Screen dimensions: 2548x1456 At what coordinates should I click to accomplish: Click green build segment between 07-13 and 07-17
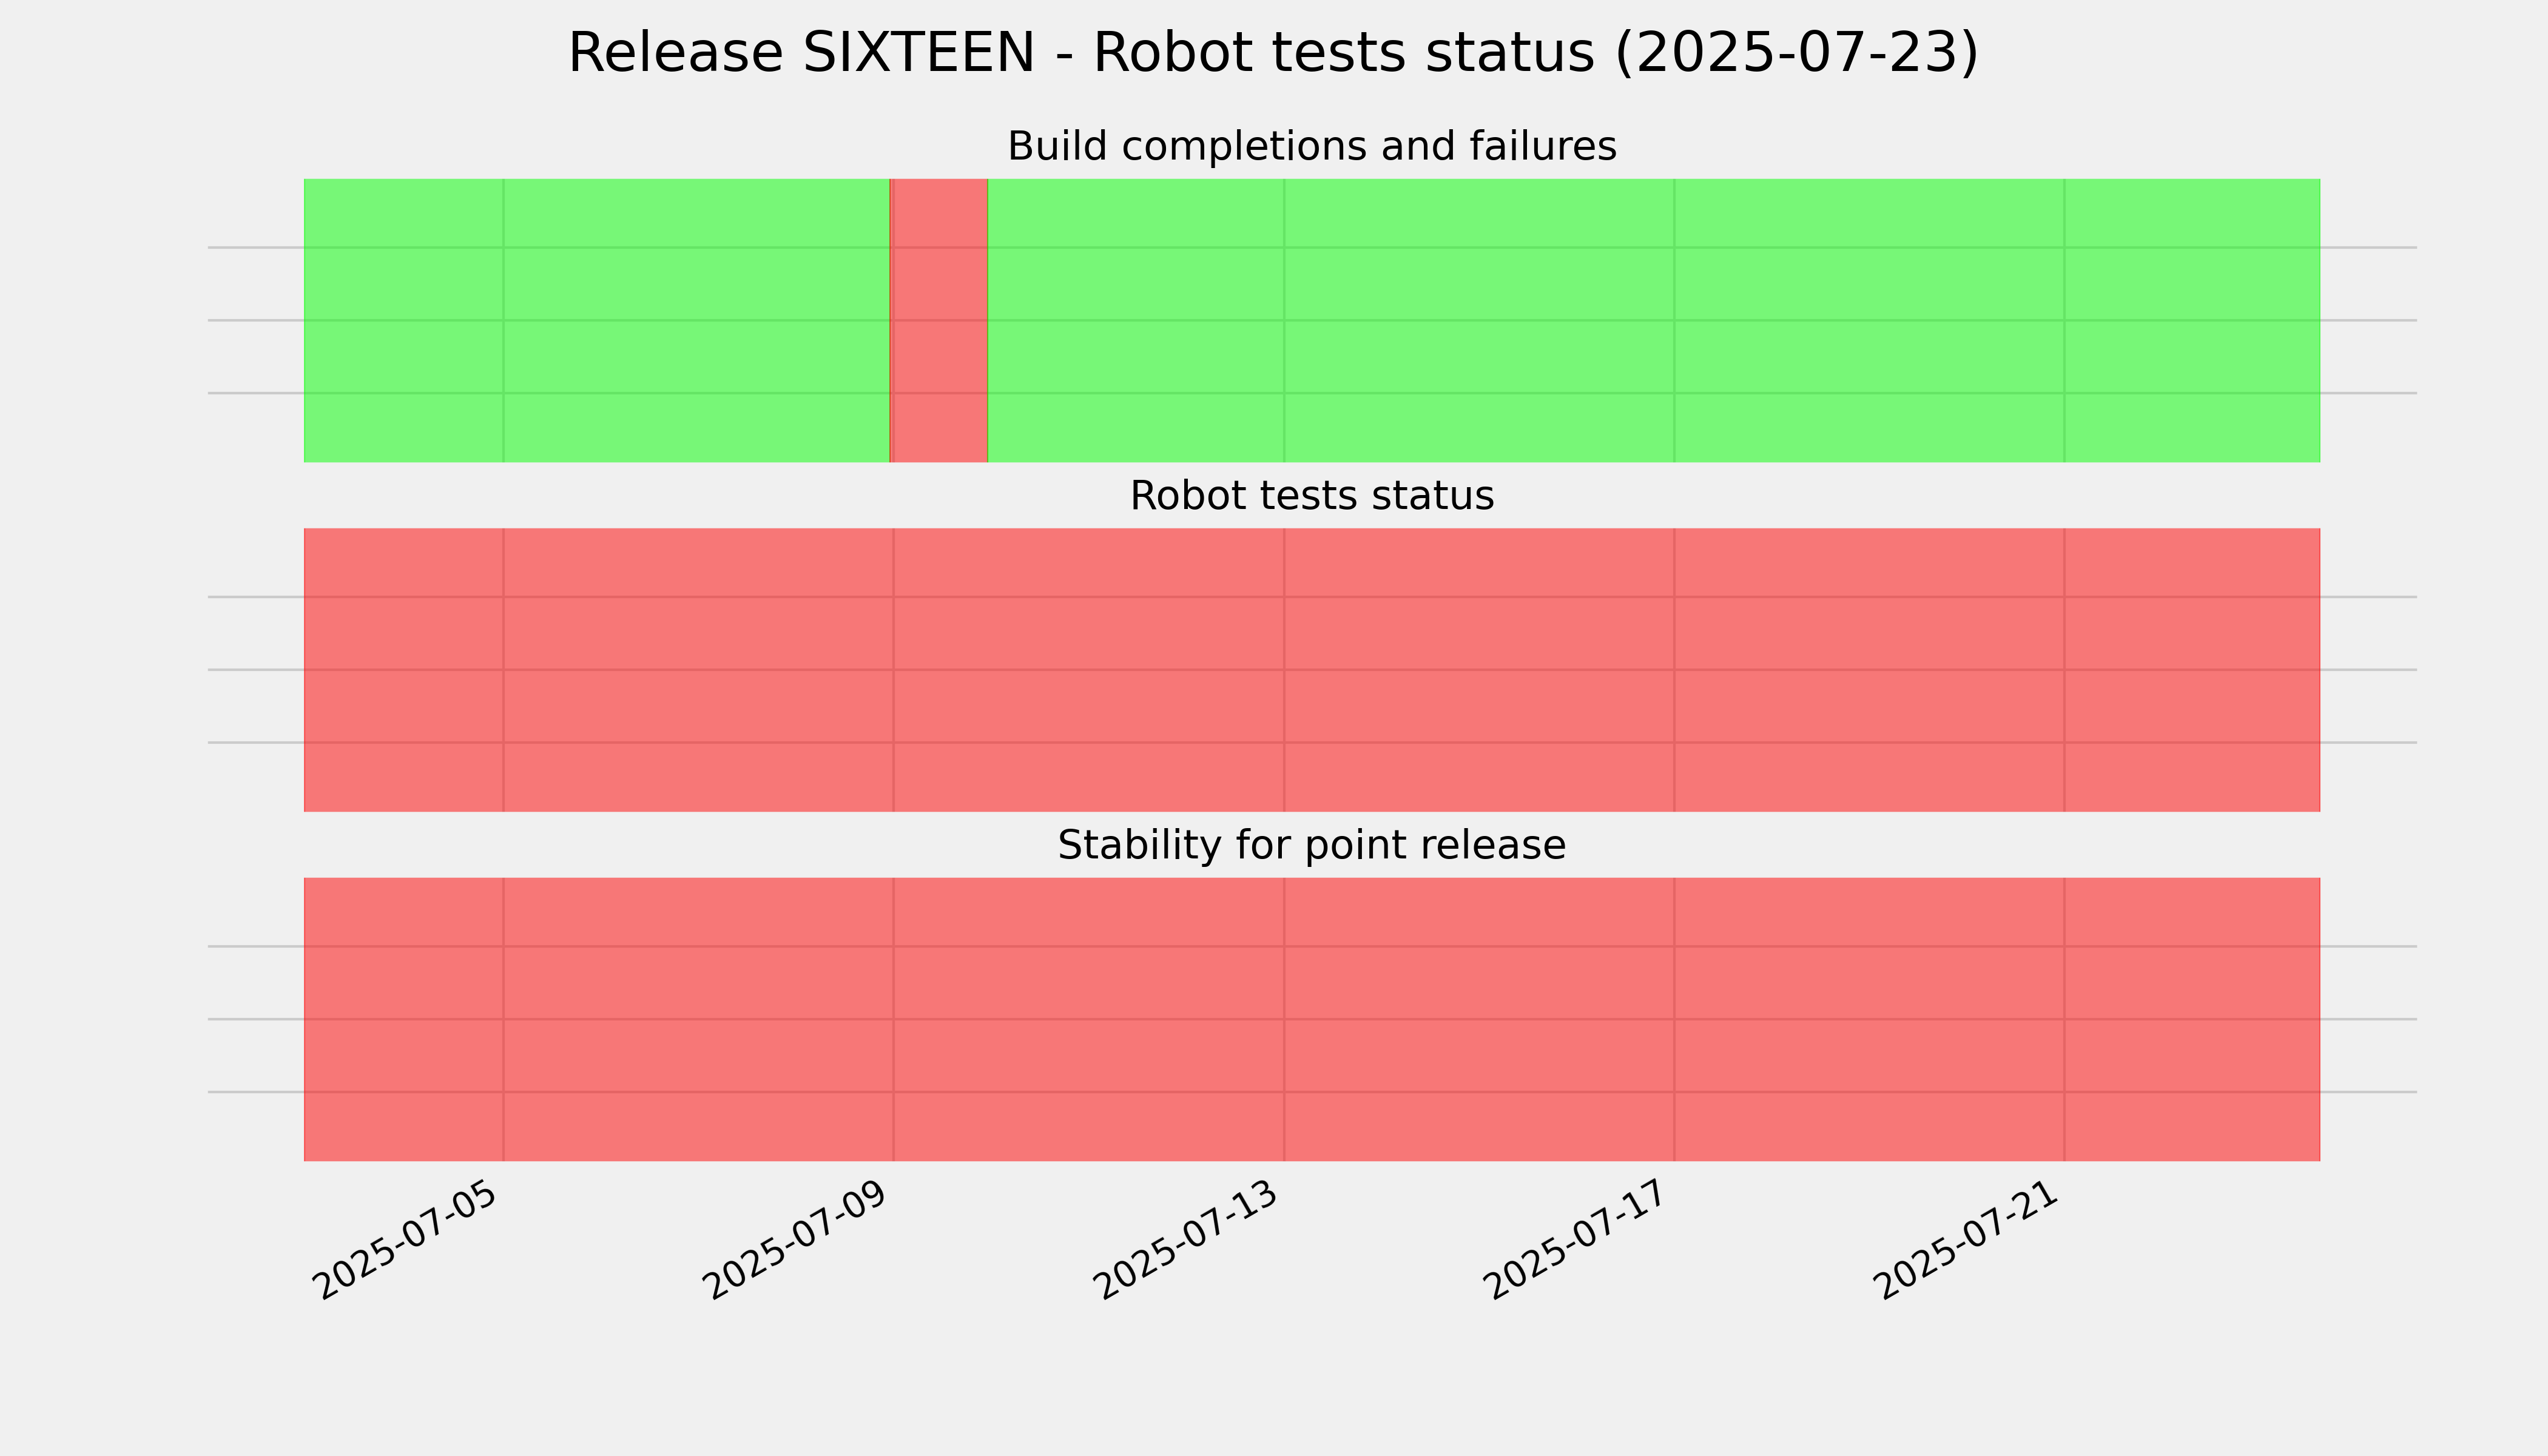[x=1479, y=320]
